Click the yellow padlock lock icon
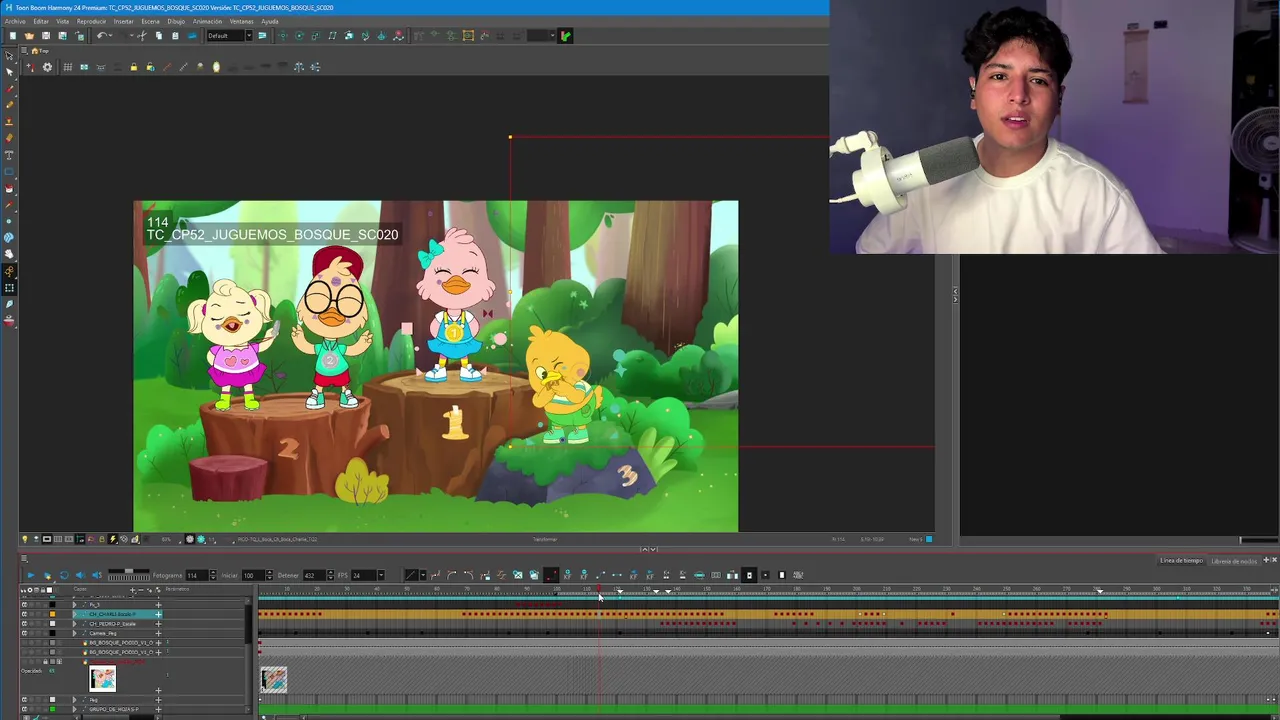 pos(134,67)
